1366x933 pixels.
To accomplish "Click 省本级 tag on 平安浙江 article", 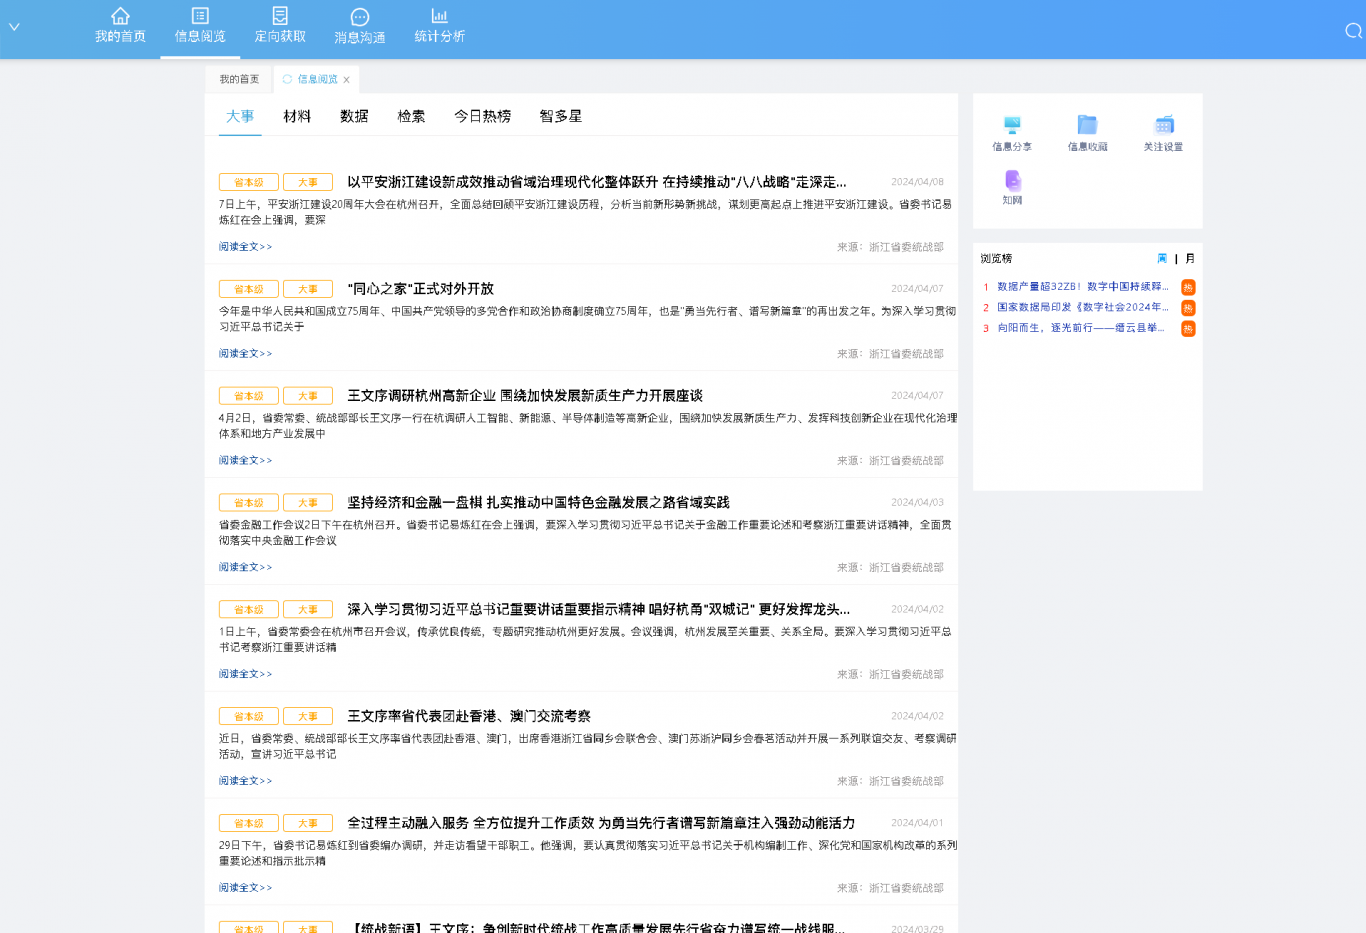I will coord(248,182).
